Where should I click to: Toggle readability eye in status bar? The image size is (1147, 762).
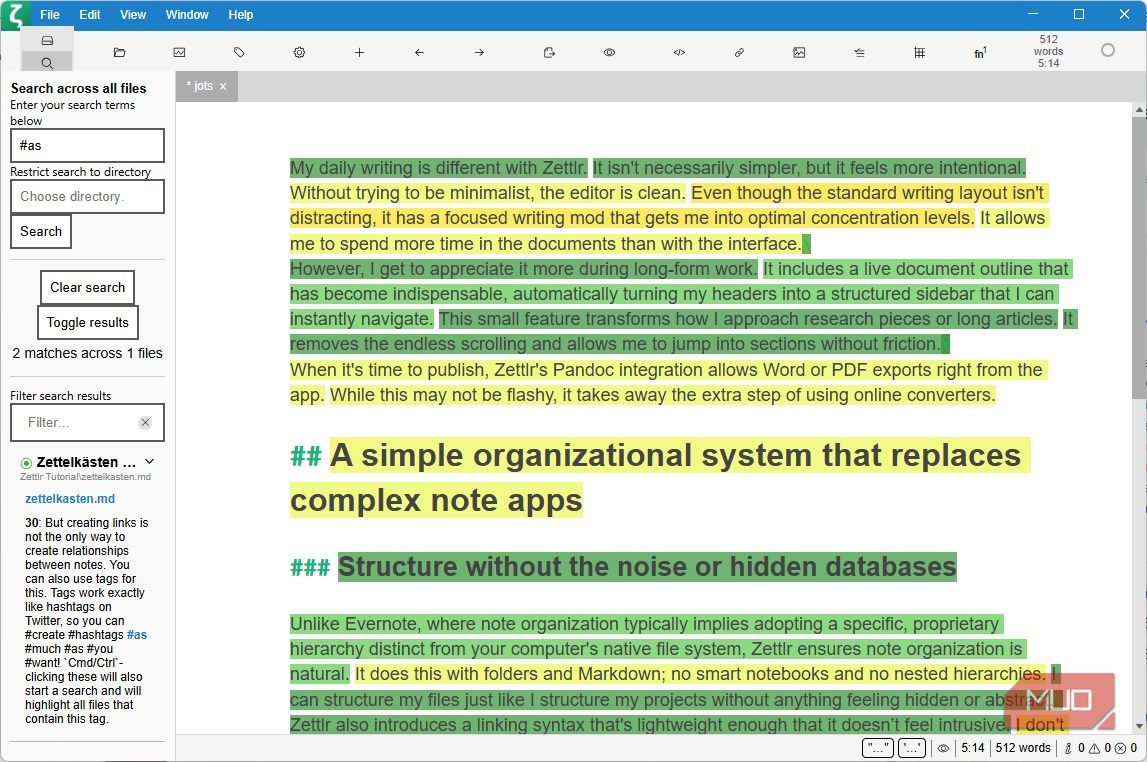coord(944,748)
